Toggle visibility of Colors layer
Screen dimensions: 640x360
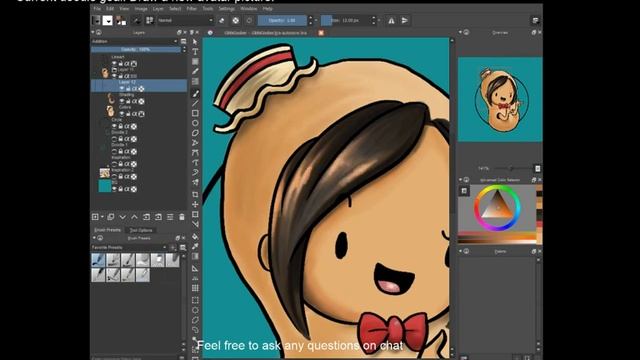coord(122,114)
